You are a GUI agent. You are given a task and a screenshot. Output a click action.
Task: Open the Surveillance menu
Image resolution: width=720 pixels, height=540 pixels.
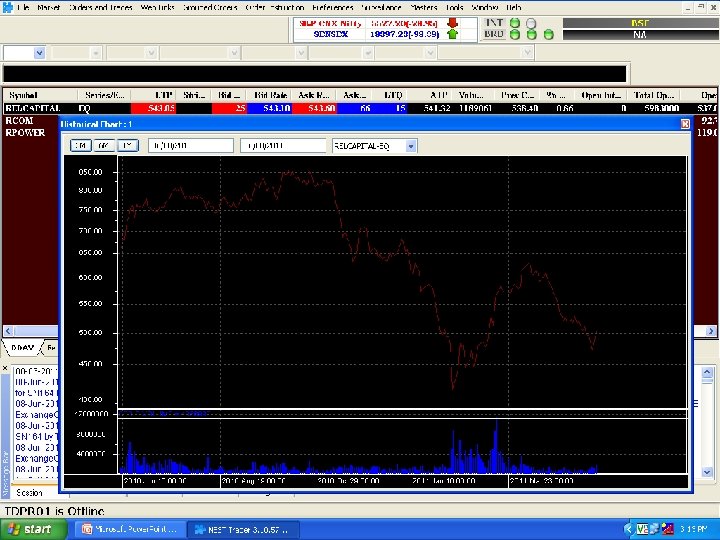coord(381,7)
